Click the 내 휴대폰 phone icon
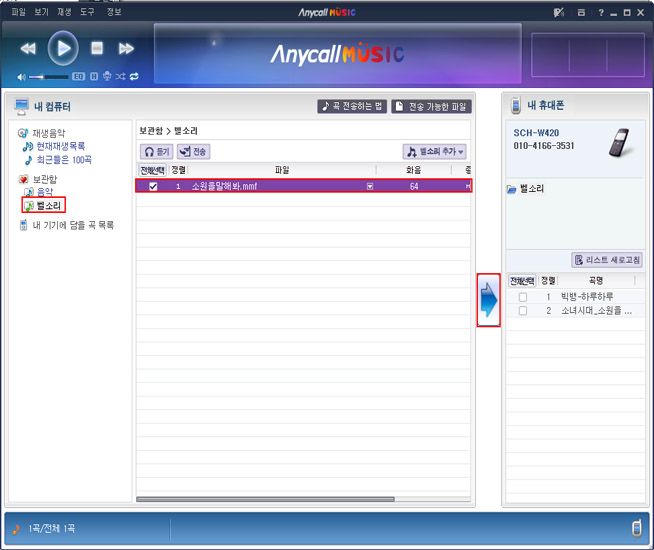Image resolution: width=654 pixels, height=550 pixels. pos(516,105)
